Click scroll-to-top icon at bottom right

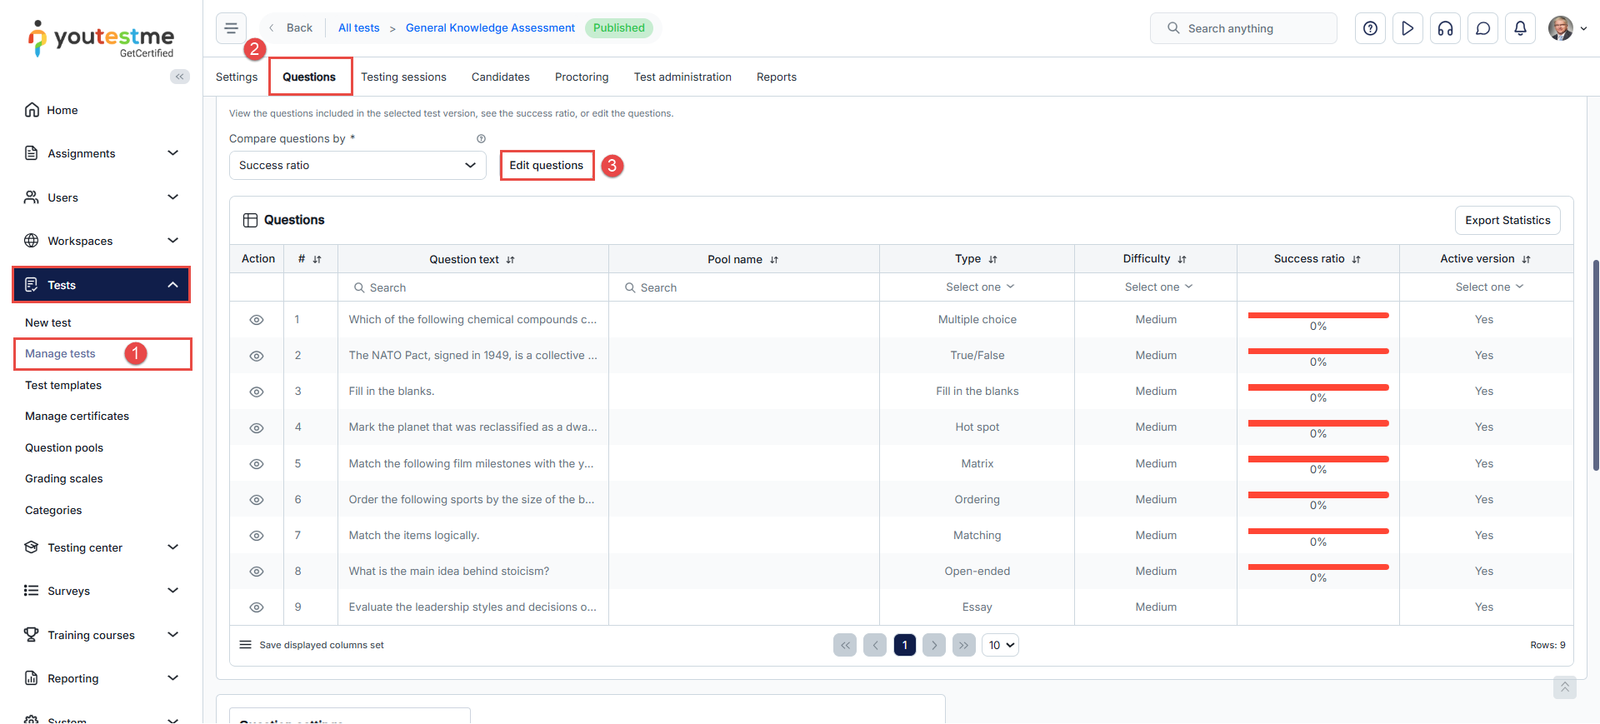tap(1565, 687)
